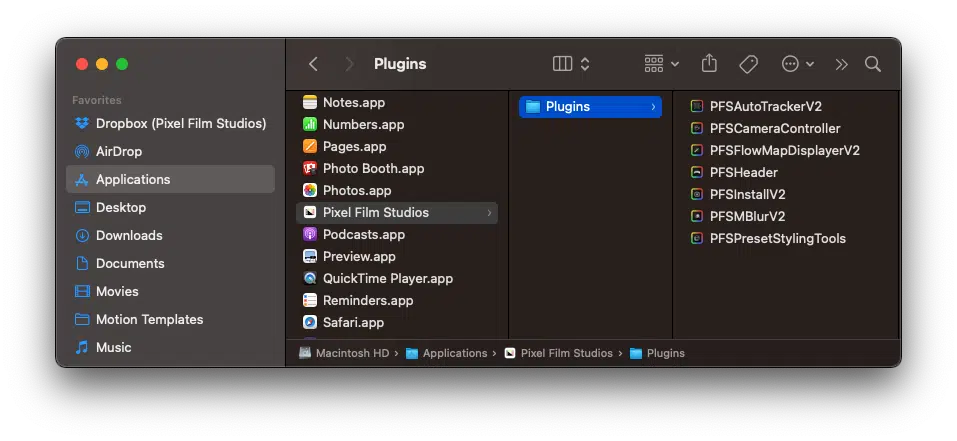Jump to Pixel Film Studios in path bar
Image resolution: width=957 pixels, height=441 pixels.
click(558, 353)
